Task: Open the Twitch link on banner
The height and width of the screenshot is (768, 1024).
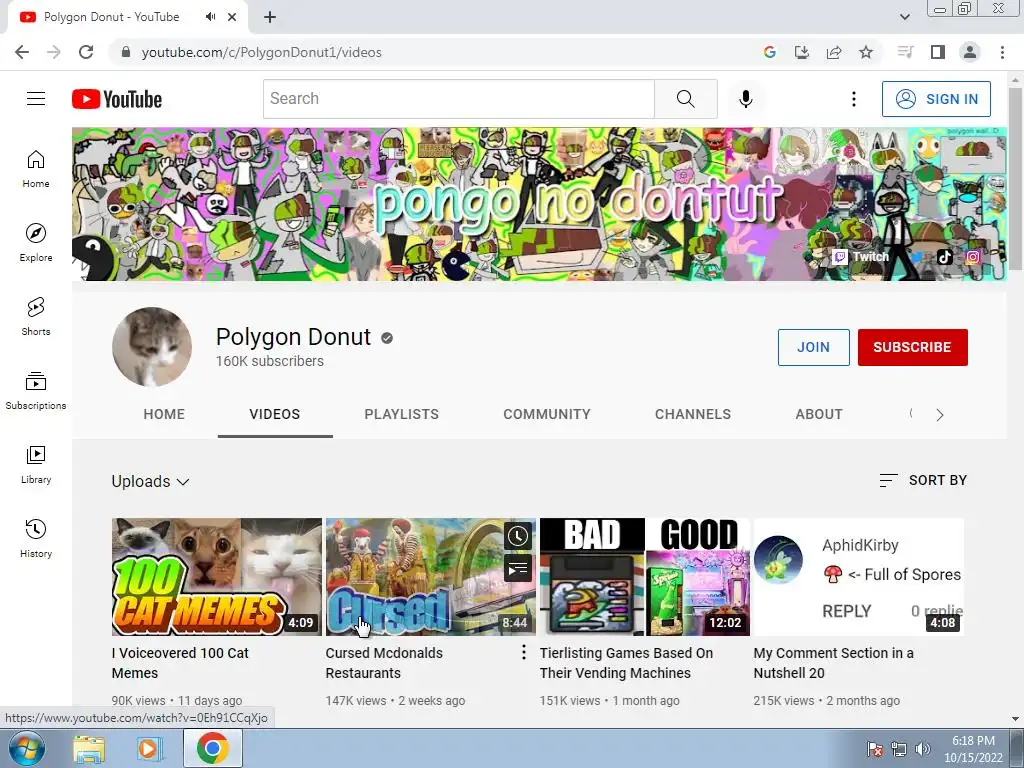Action: [861, 257]
